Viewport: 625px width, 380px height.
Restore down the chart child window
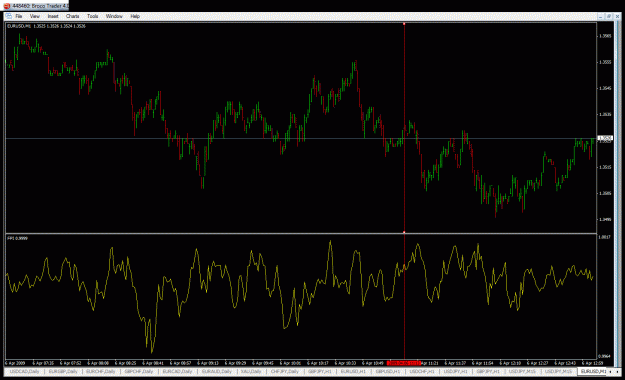click(609, 16)
